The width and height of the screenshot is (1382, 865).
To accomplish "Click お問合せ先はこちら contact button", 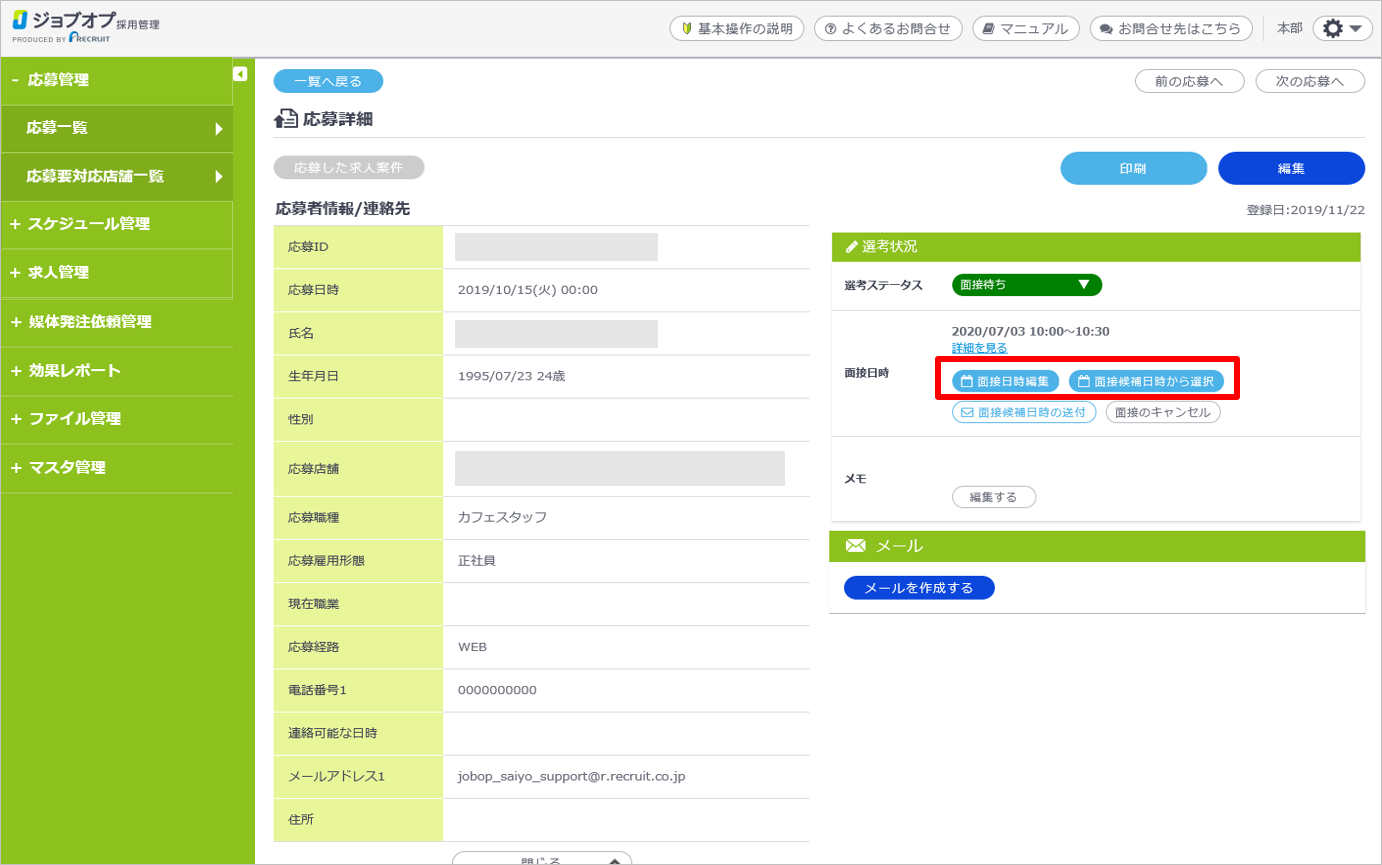I will coord(1171,29).
